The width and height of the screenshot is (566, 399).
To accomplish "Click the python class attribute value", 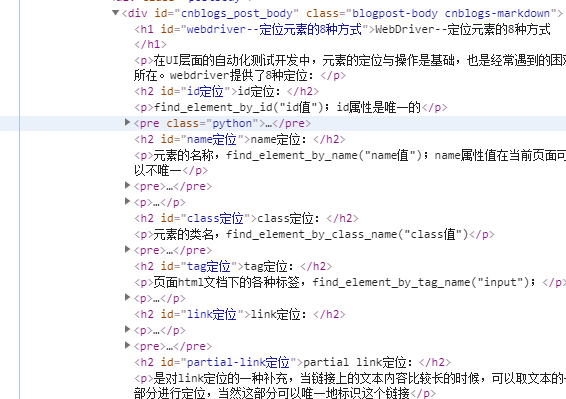I will (232, 123).
